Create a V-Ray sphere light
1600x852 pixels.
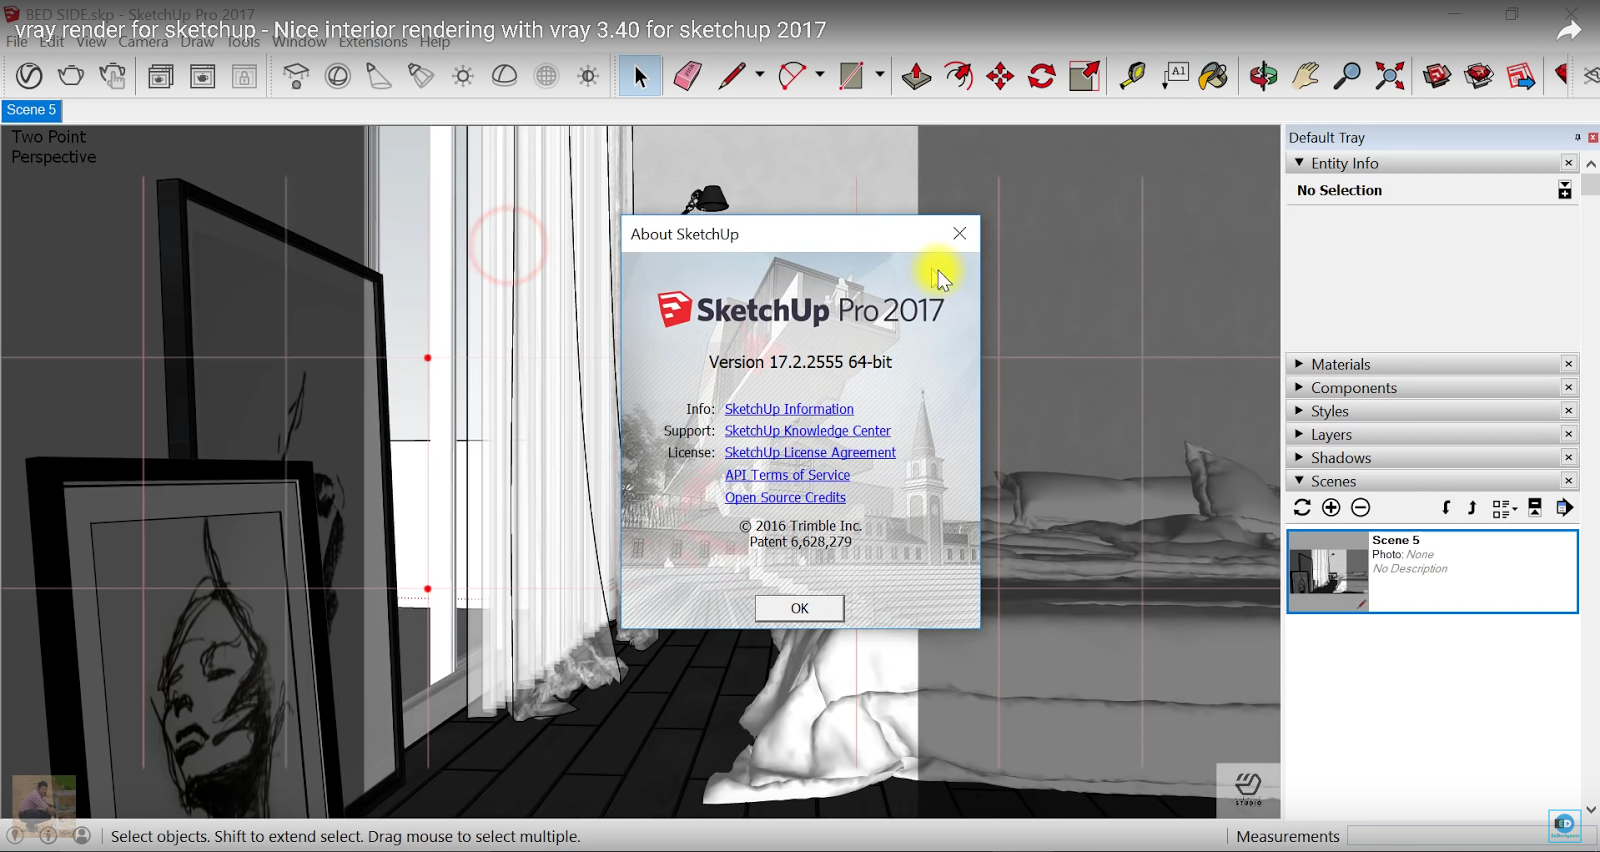(338, 76)
